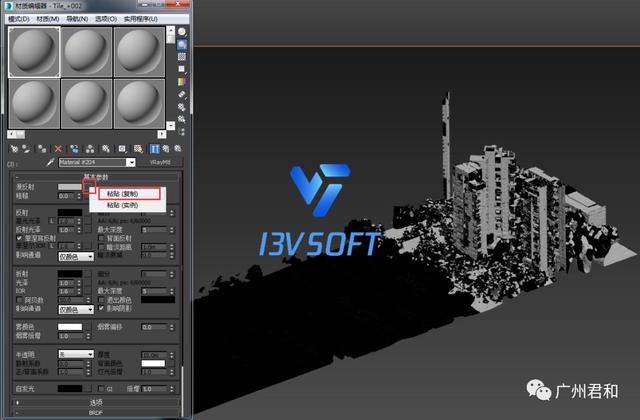Click the Make Preview icon

tap(182, 94)
